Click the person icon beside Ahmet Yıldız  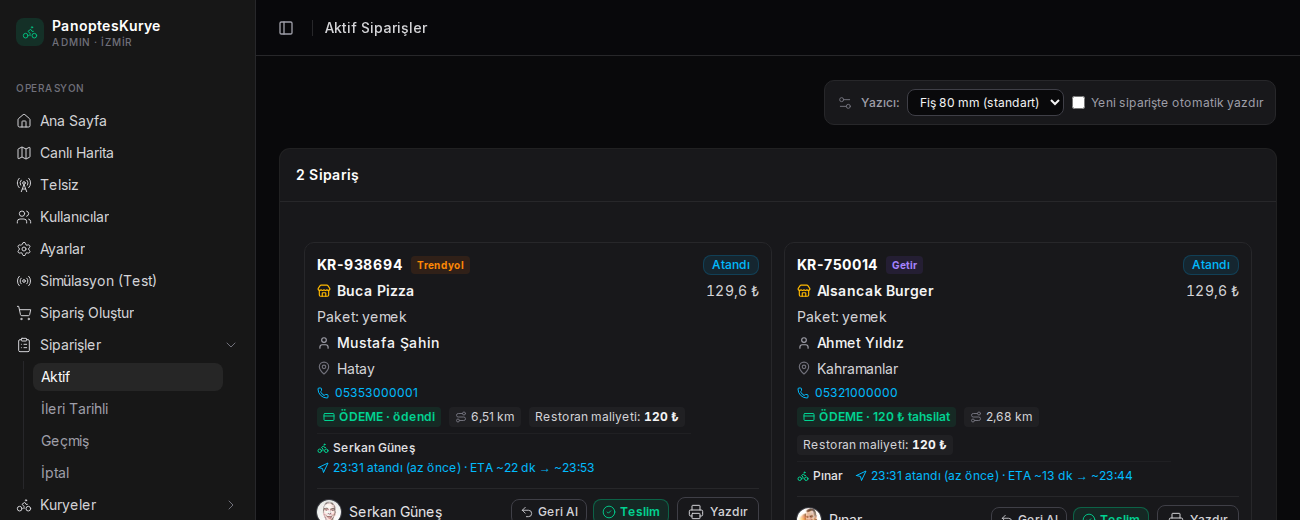pos(804,343)
